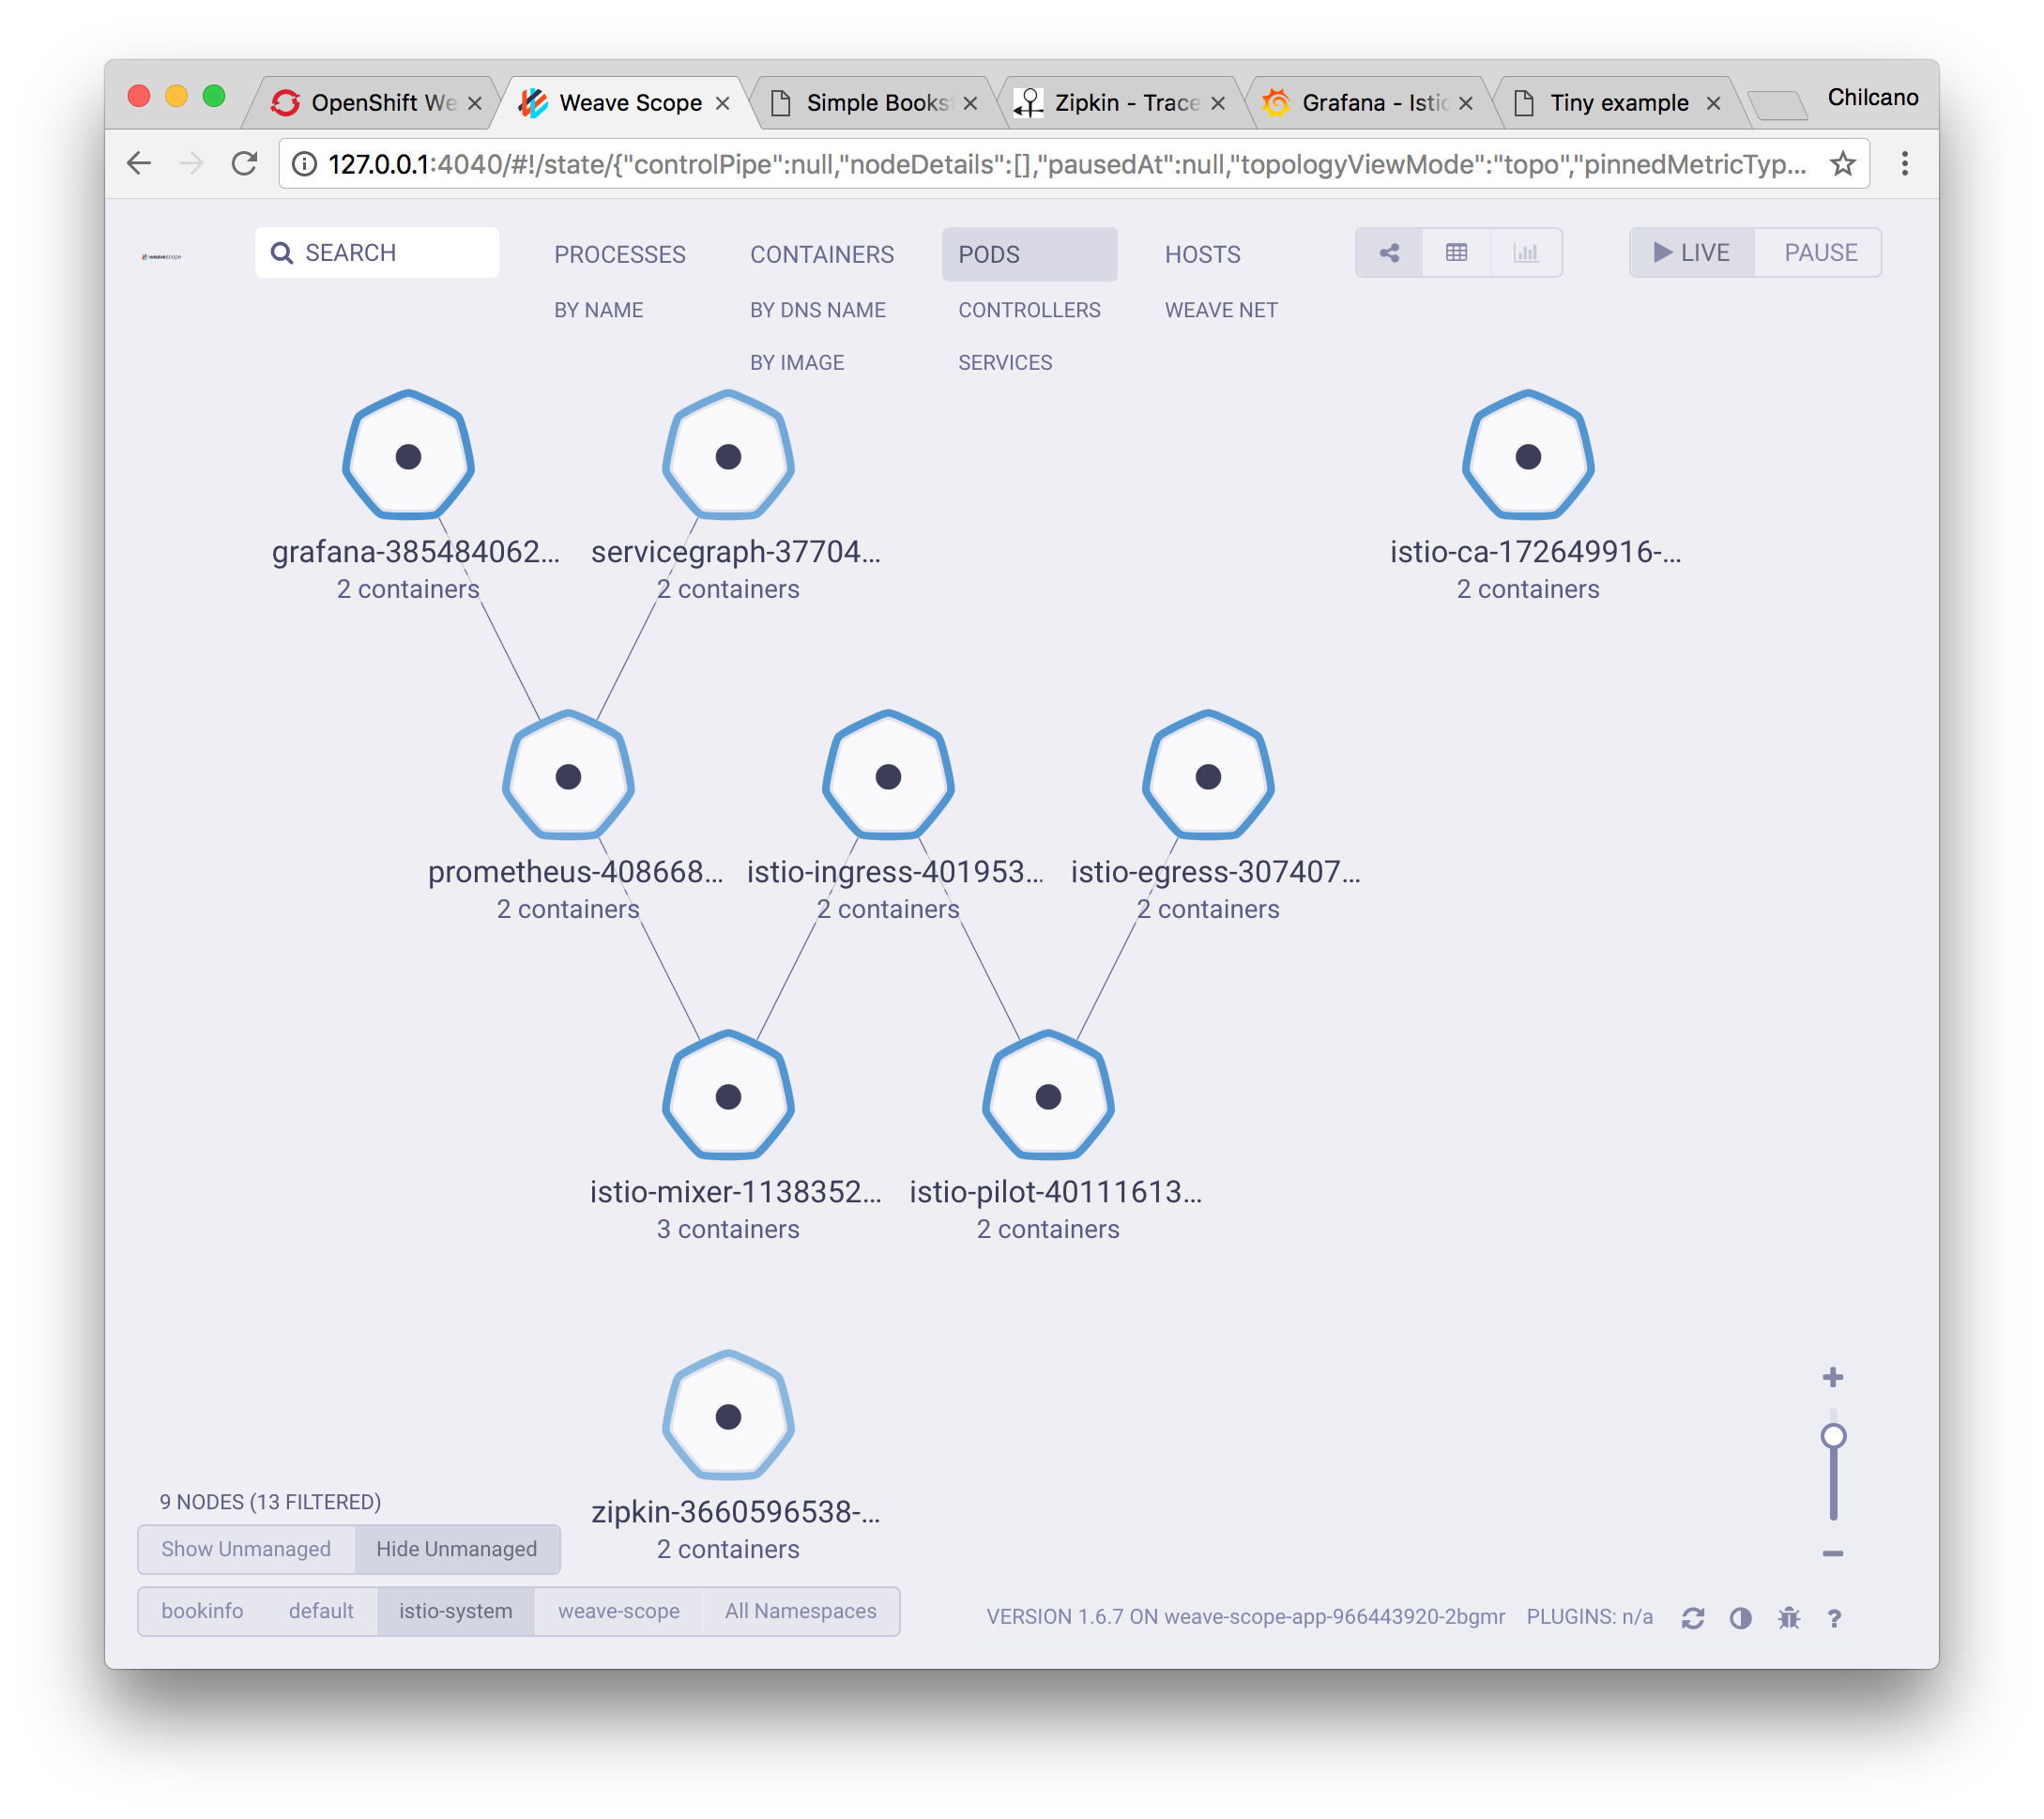2044x1819 pixels.
Task: Expand SERVICES sub-tab under PODS
Action: click(1004, 363)
